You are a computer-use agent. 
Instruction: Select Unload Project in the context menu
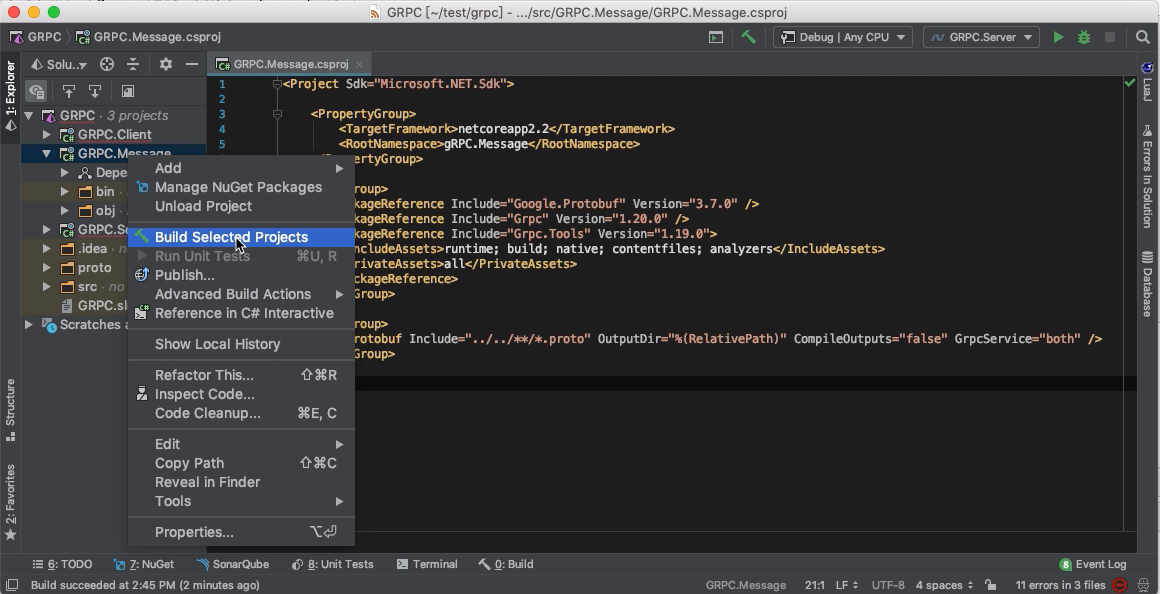(x=241, y=206)
